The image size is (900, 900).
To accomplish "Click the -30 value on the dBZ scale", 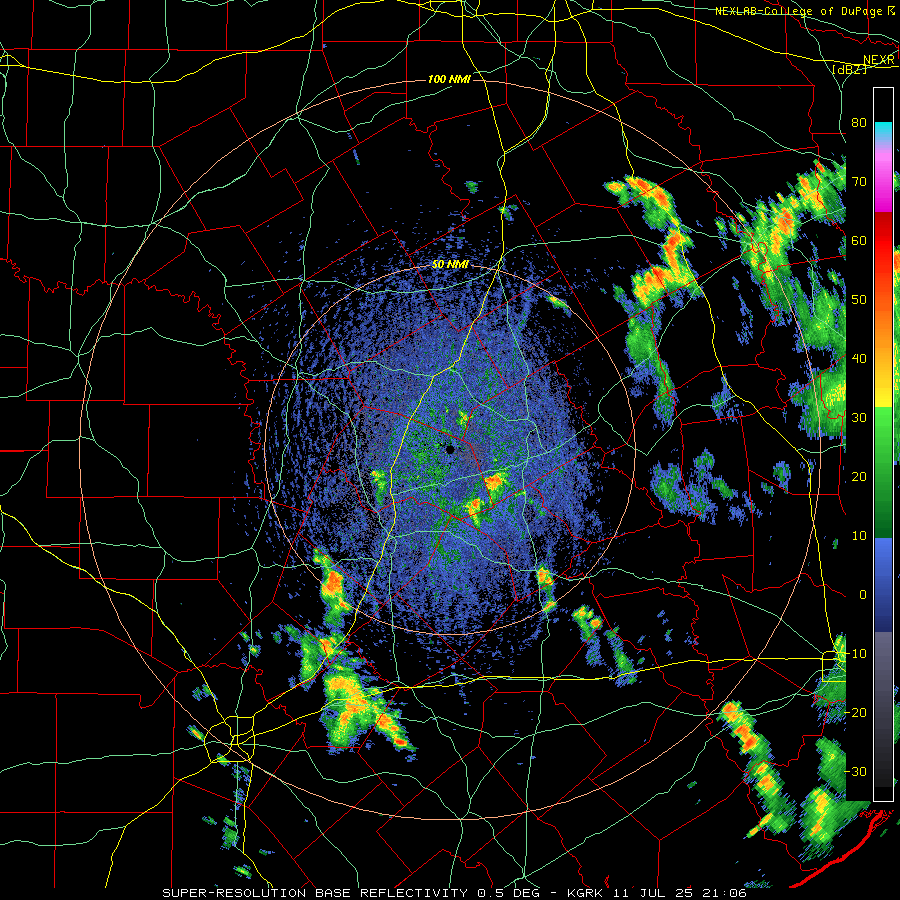I will click(x=855, y=771).
